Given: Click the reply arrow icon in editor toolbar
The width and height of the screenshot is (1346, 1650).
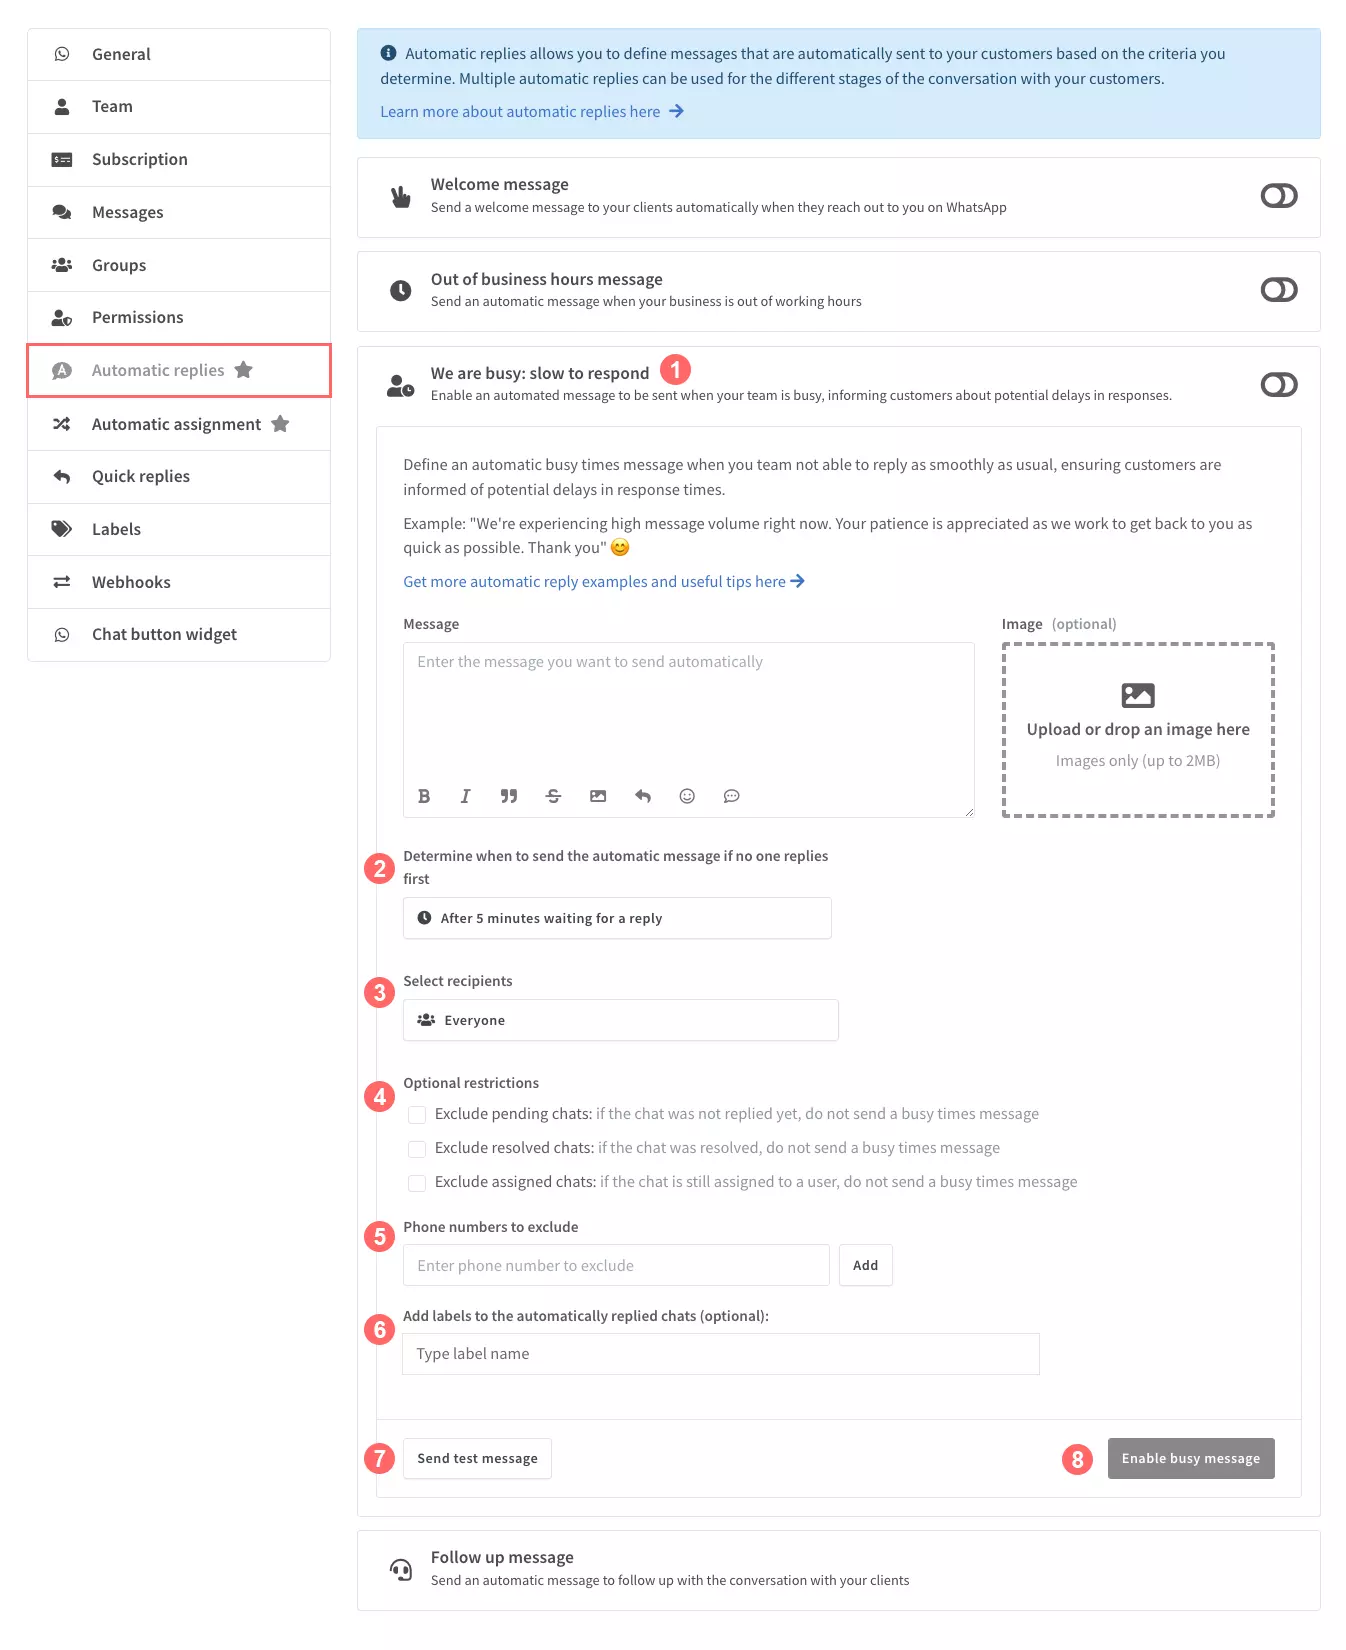Looking at the screenshot, I should 643,796.
